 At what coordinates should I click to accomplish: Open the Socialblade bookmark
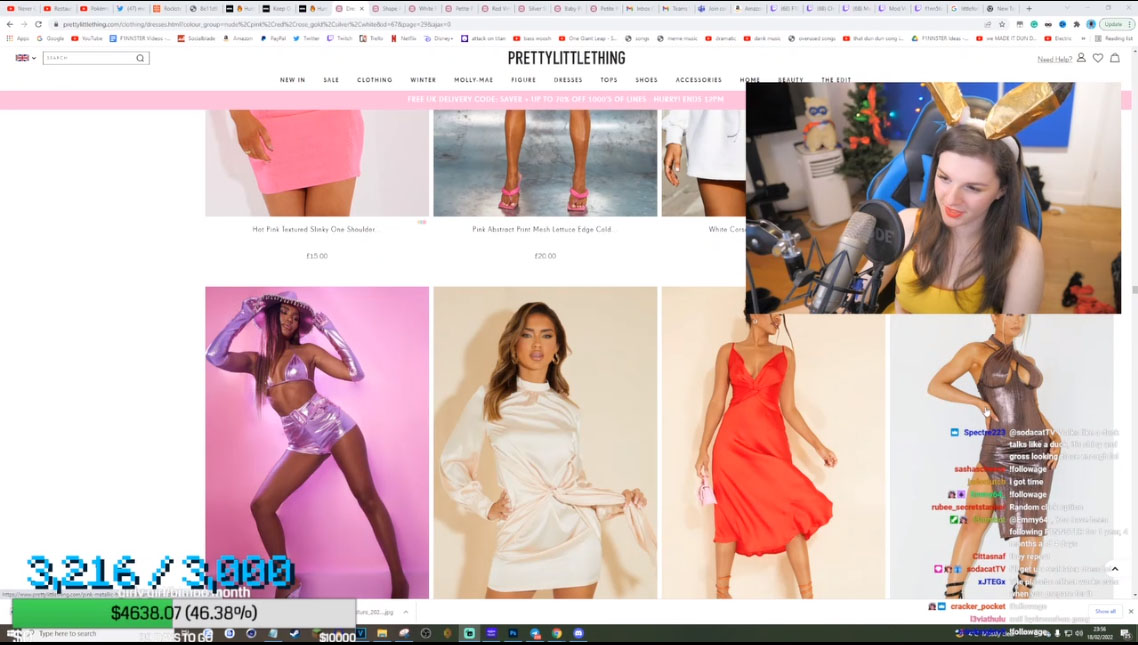[197, 38]
